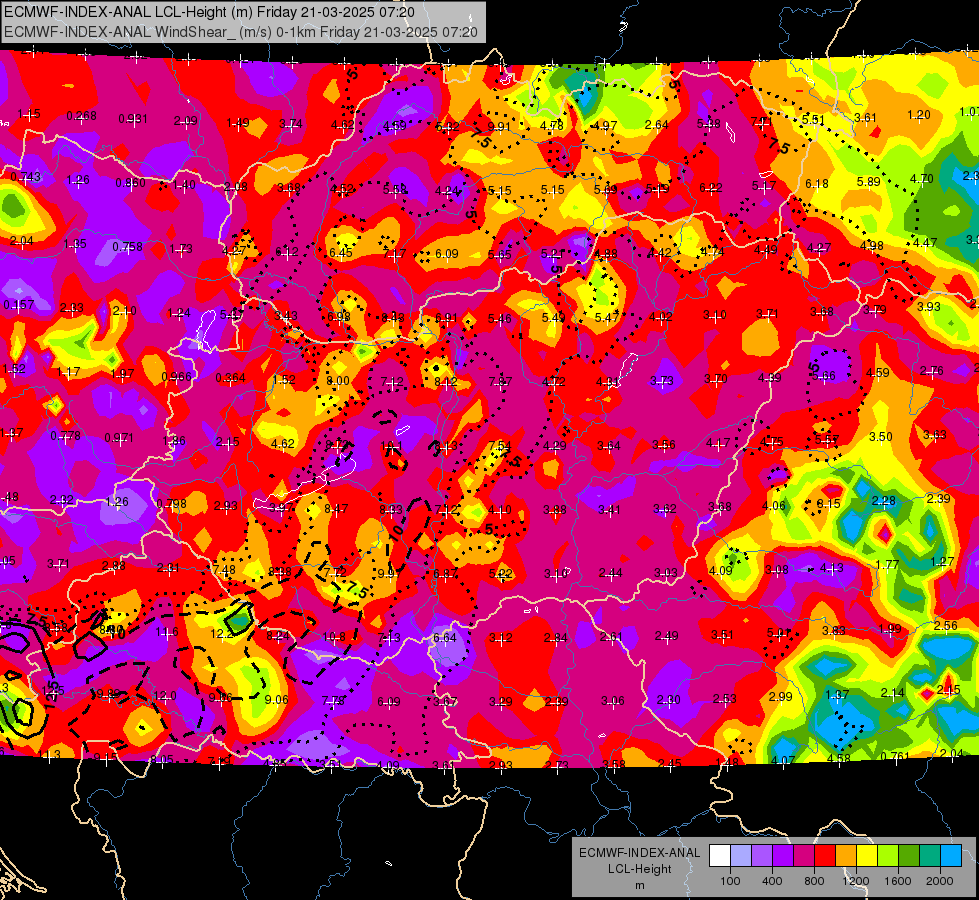Click the orange swatch in the legend

[846, 856]
